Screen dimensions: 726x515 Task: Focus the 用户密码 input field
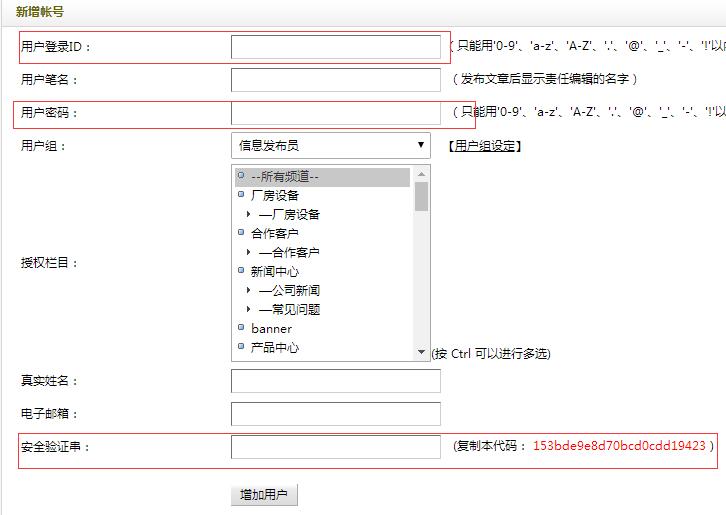336,113
